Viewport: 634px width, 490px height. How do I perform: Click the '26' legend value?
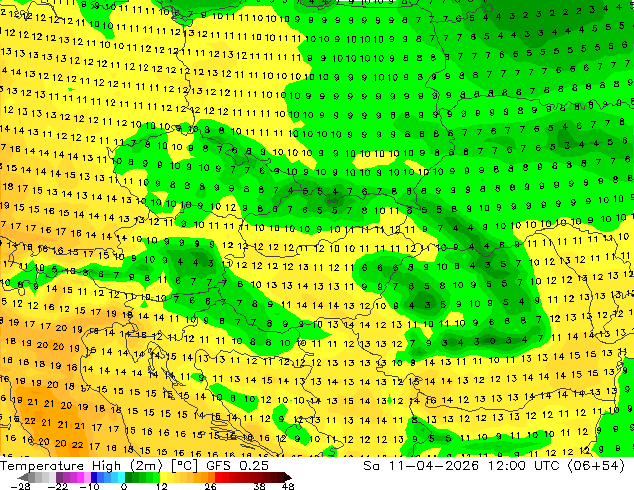click(x=210, y=486)
